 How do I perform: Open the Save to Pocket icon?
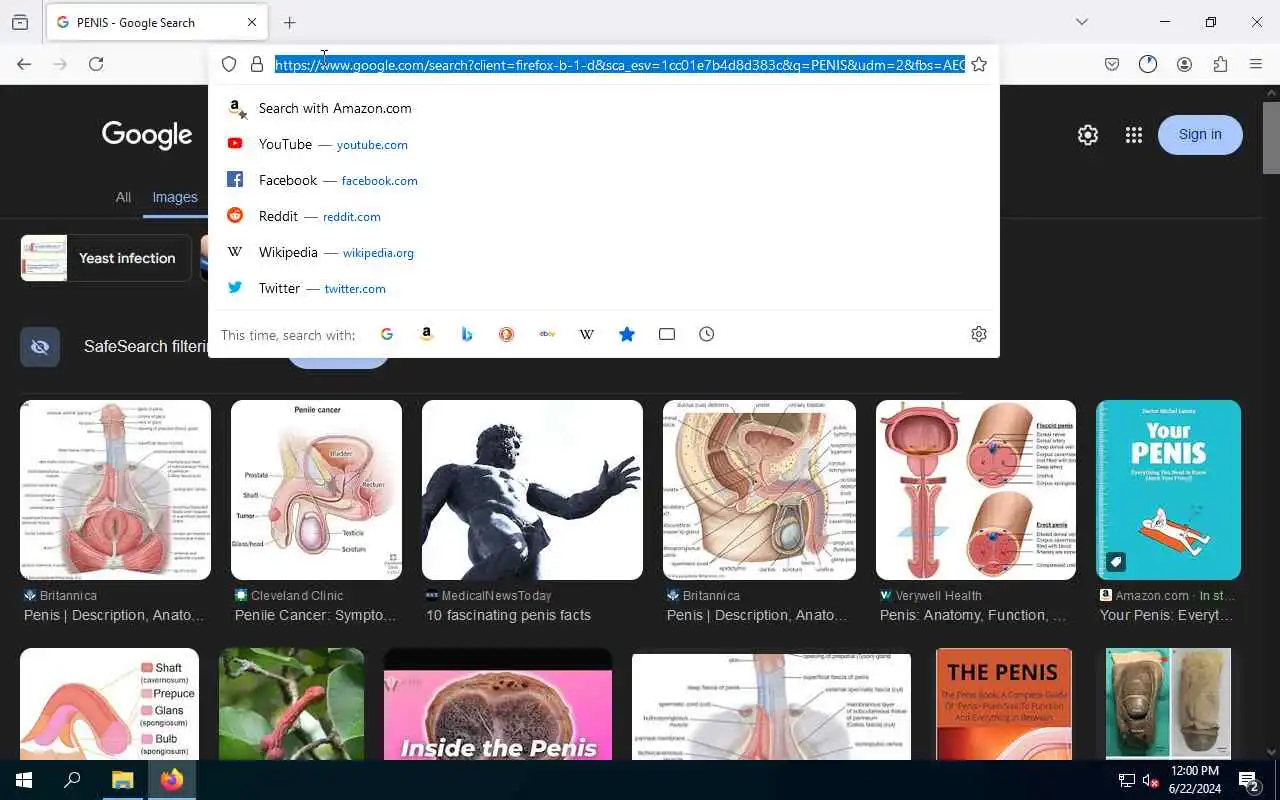coord(1112,64)
